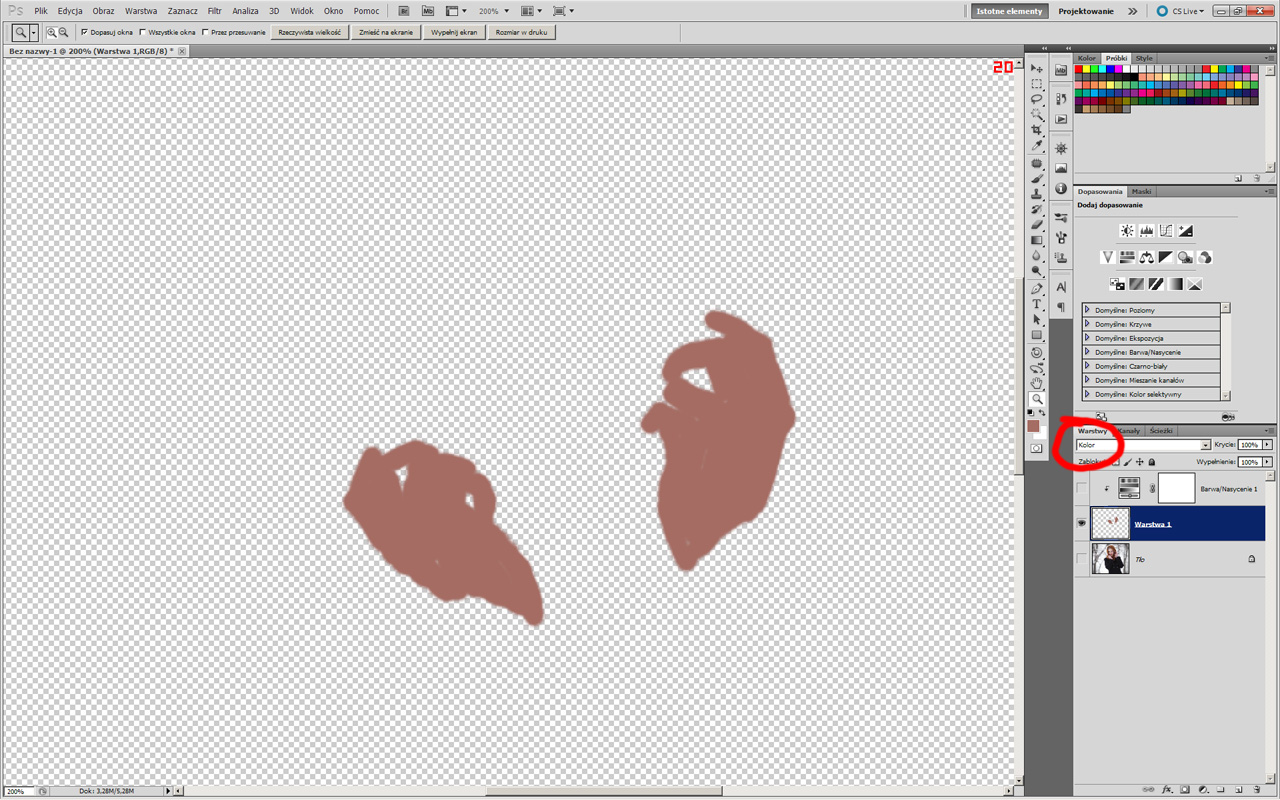Select the Lasso tool
This screenshot has width=1280, height=800.
(x=1037, y=99)
